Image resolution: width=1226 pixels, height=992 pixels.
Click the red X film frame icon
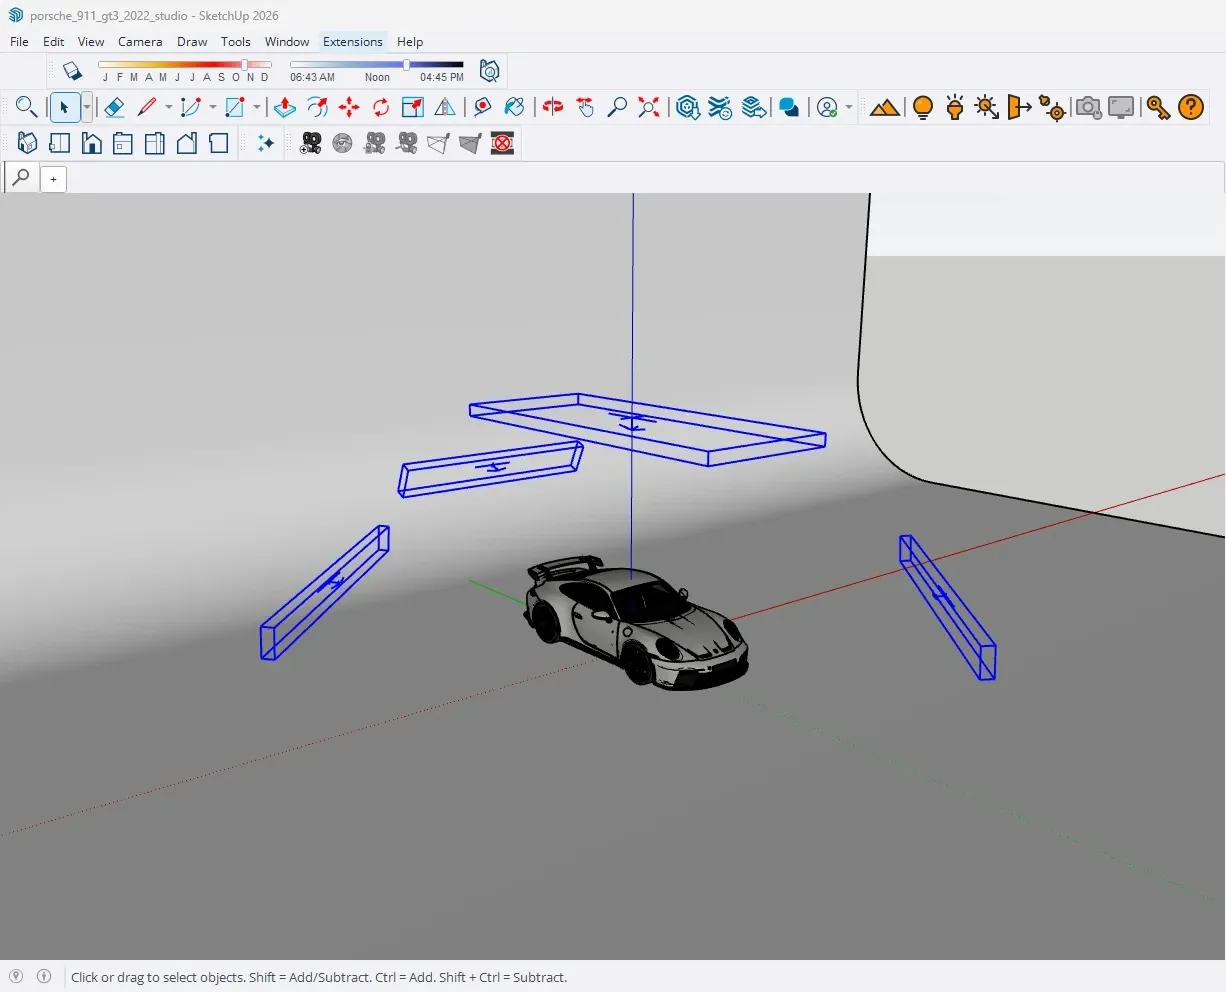(x=503, y=143)
